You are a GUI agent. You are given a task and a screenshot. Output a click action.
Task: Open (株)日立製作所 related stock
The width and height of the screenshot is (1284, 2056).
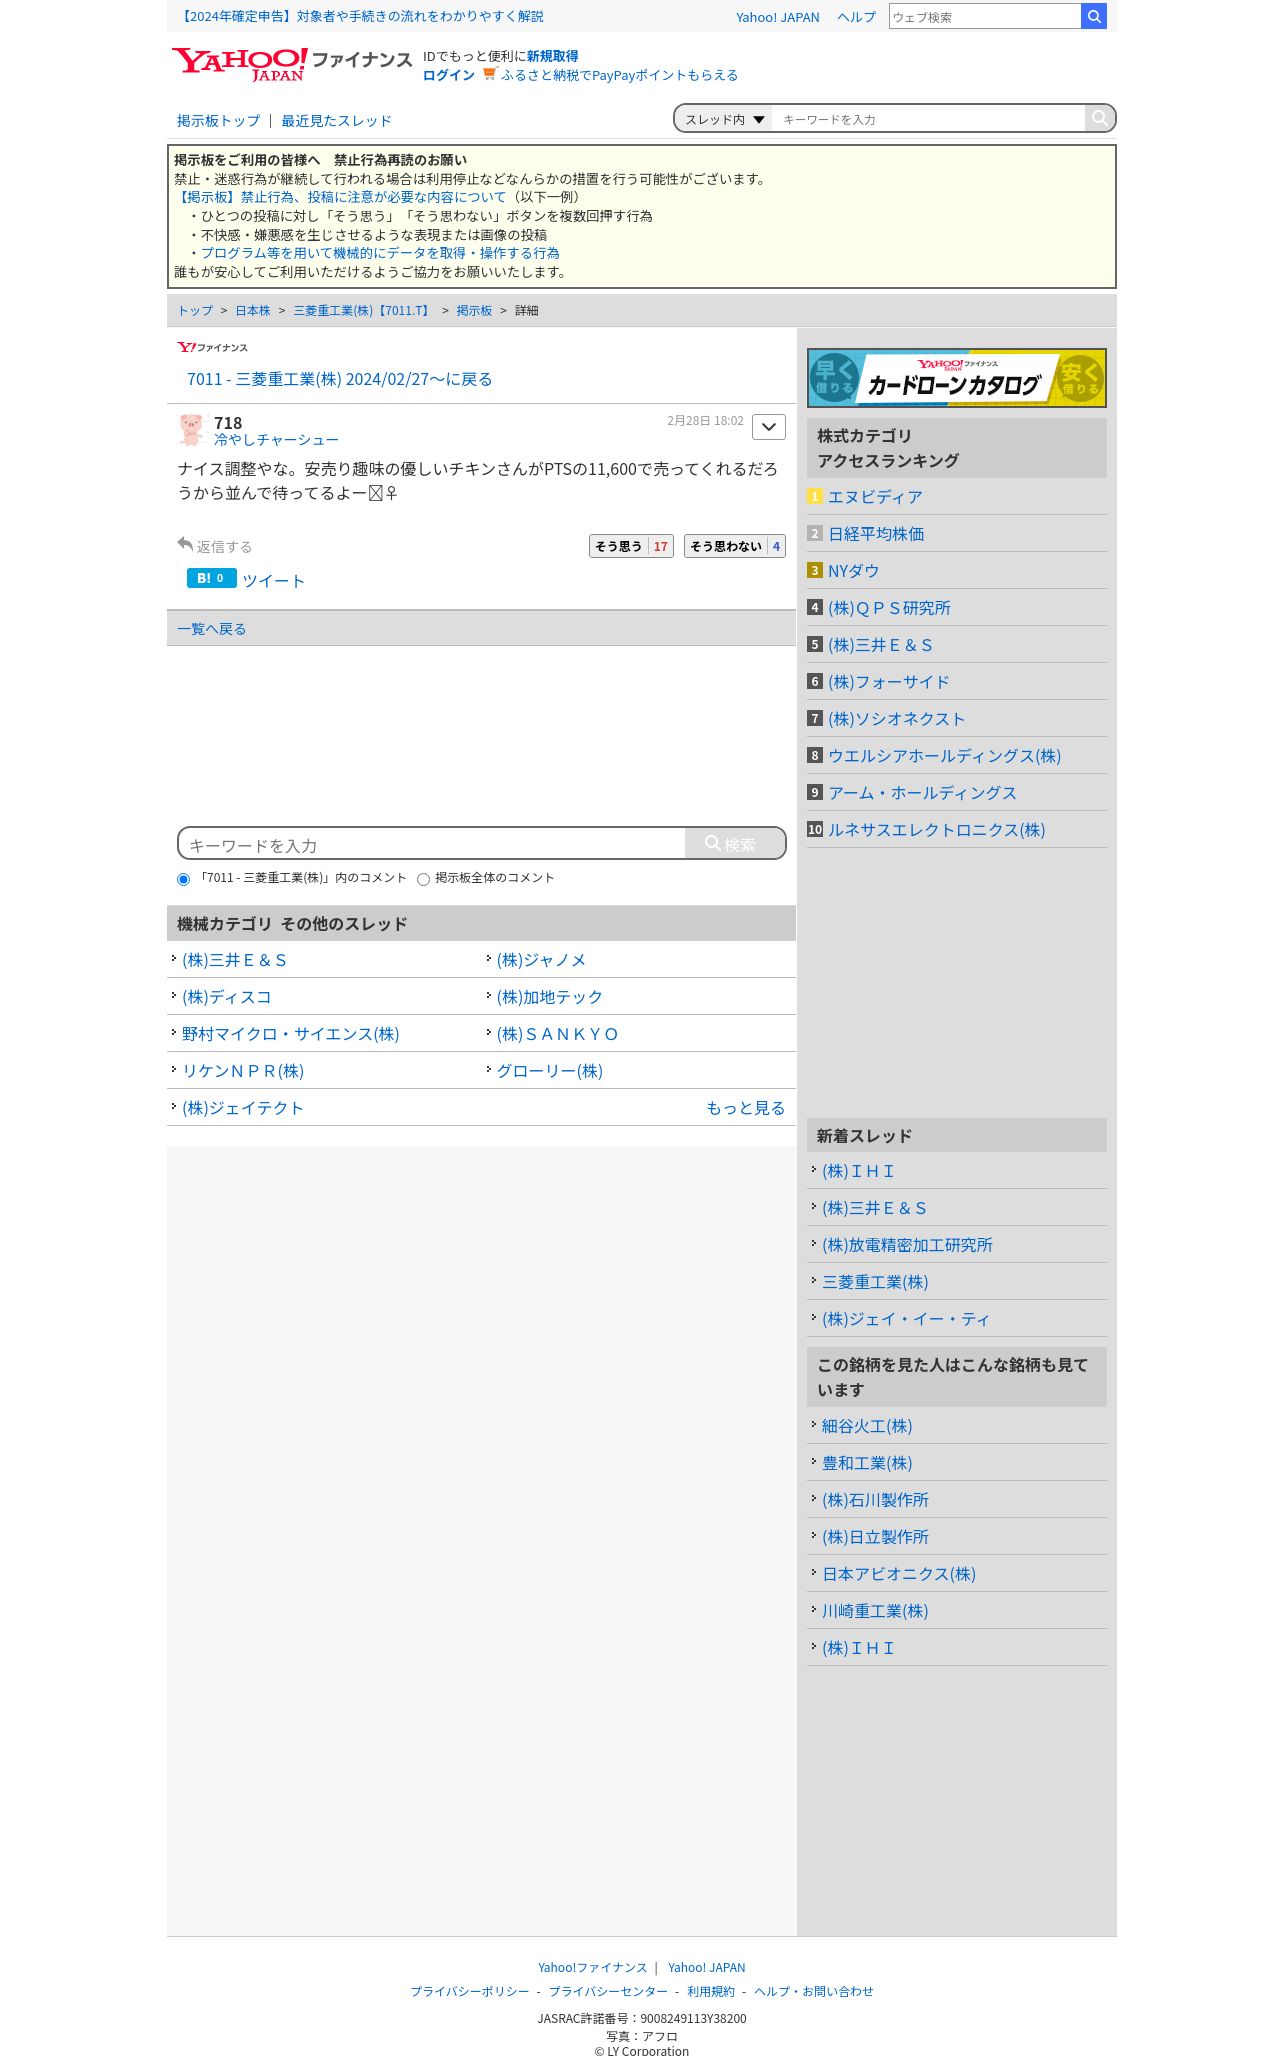(875, 1537)
